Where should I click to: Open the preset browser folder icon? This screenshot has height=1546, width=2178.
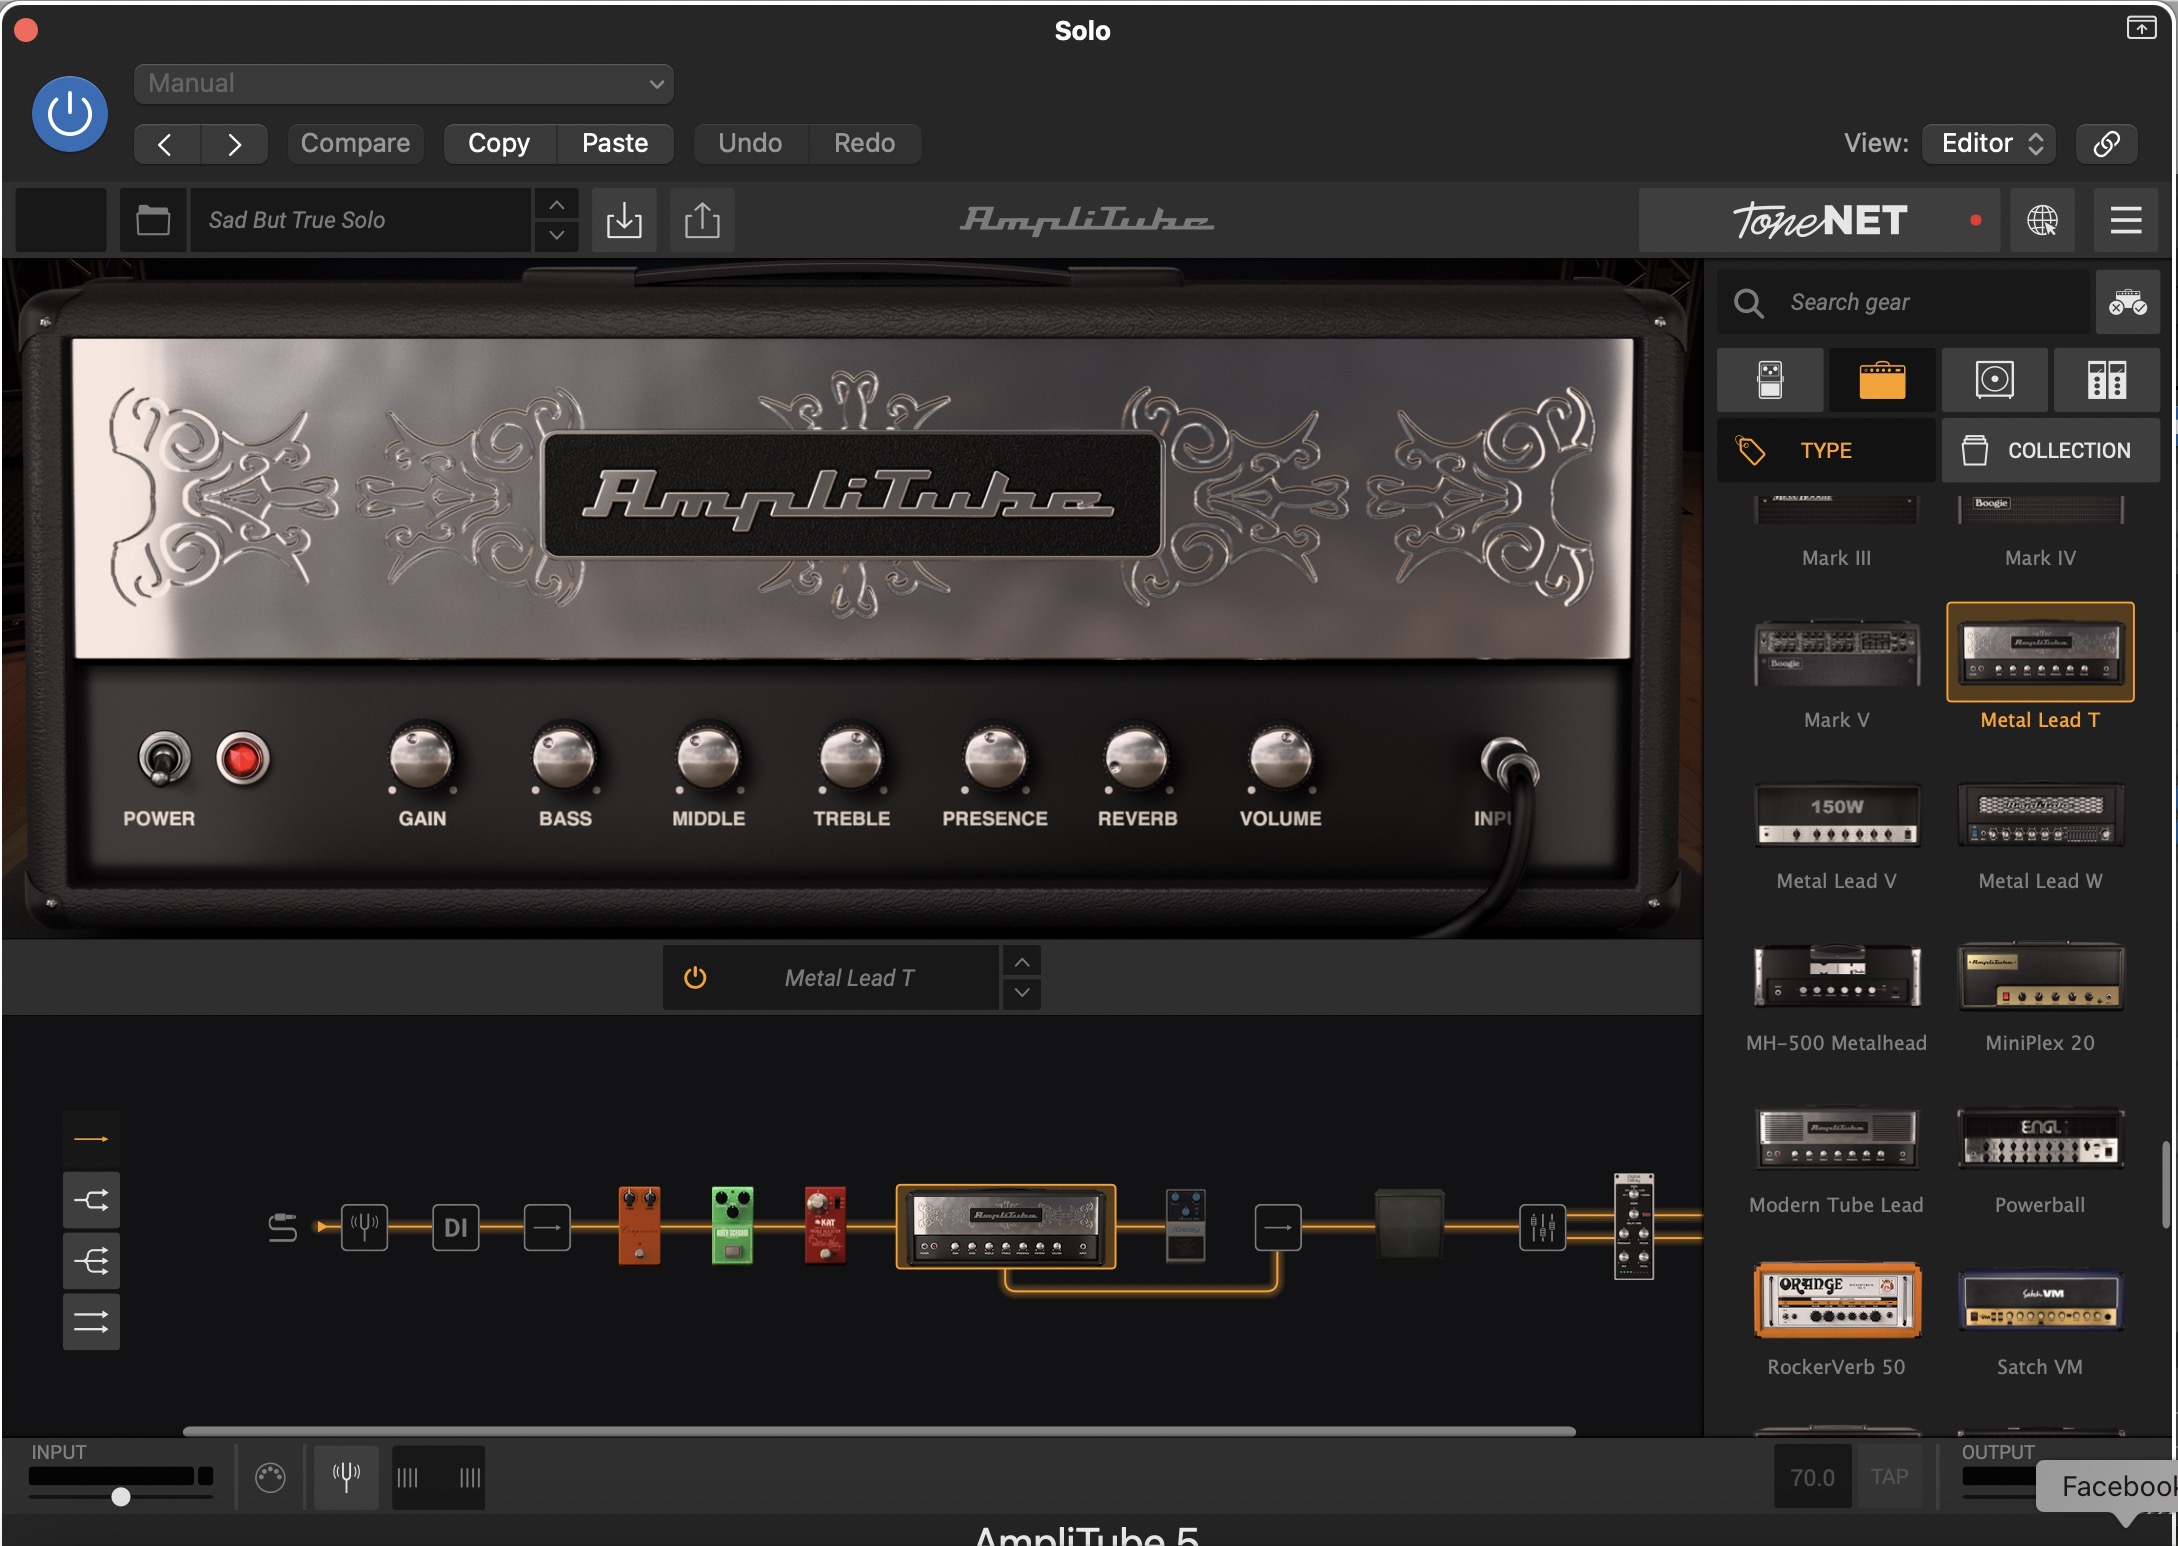(x=153, y=220)
